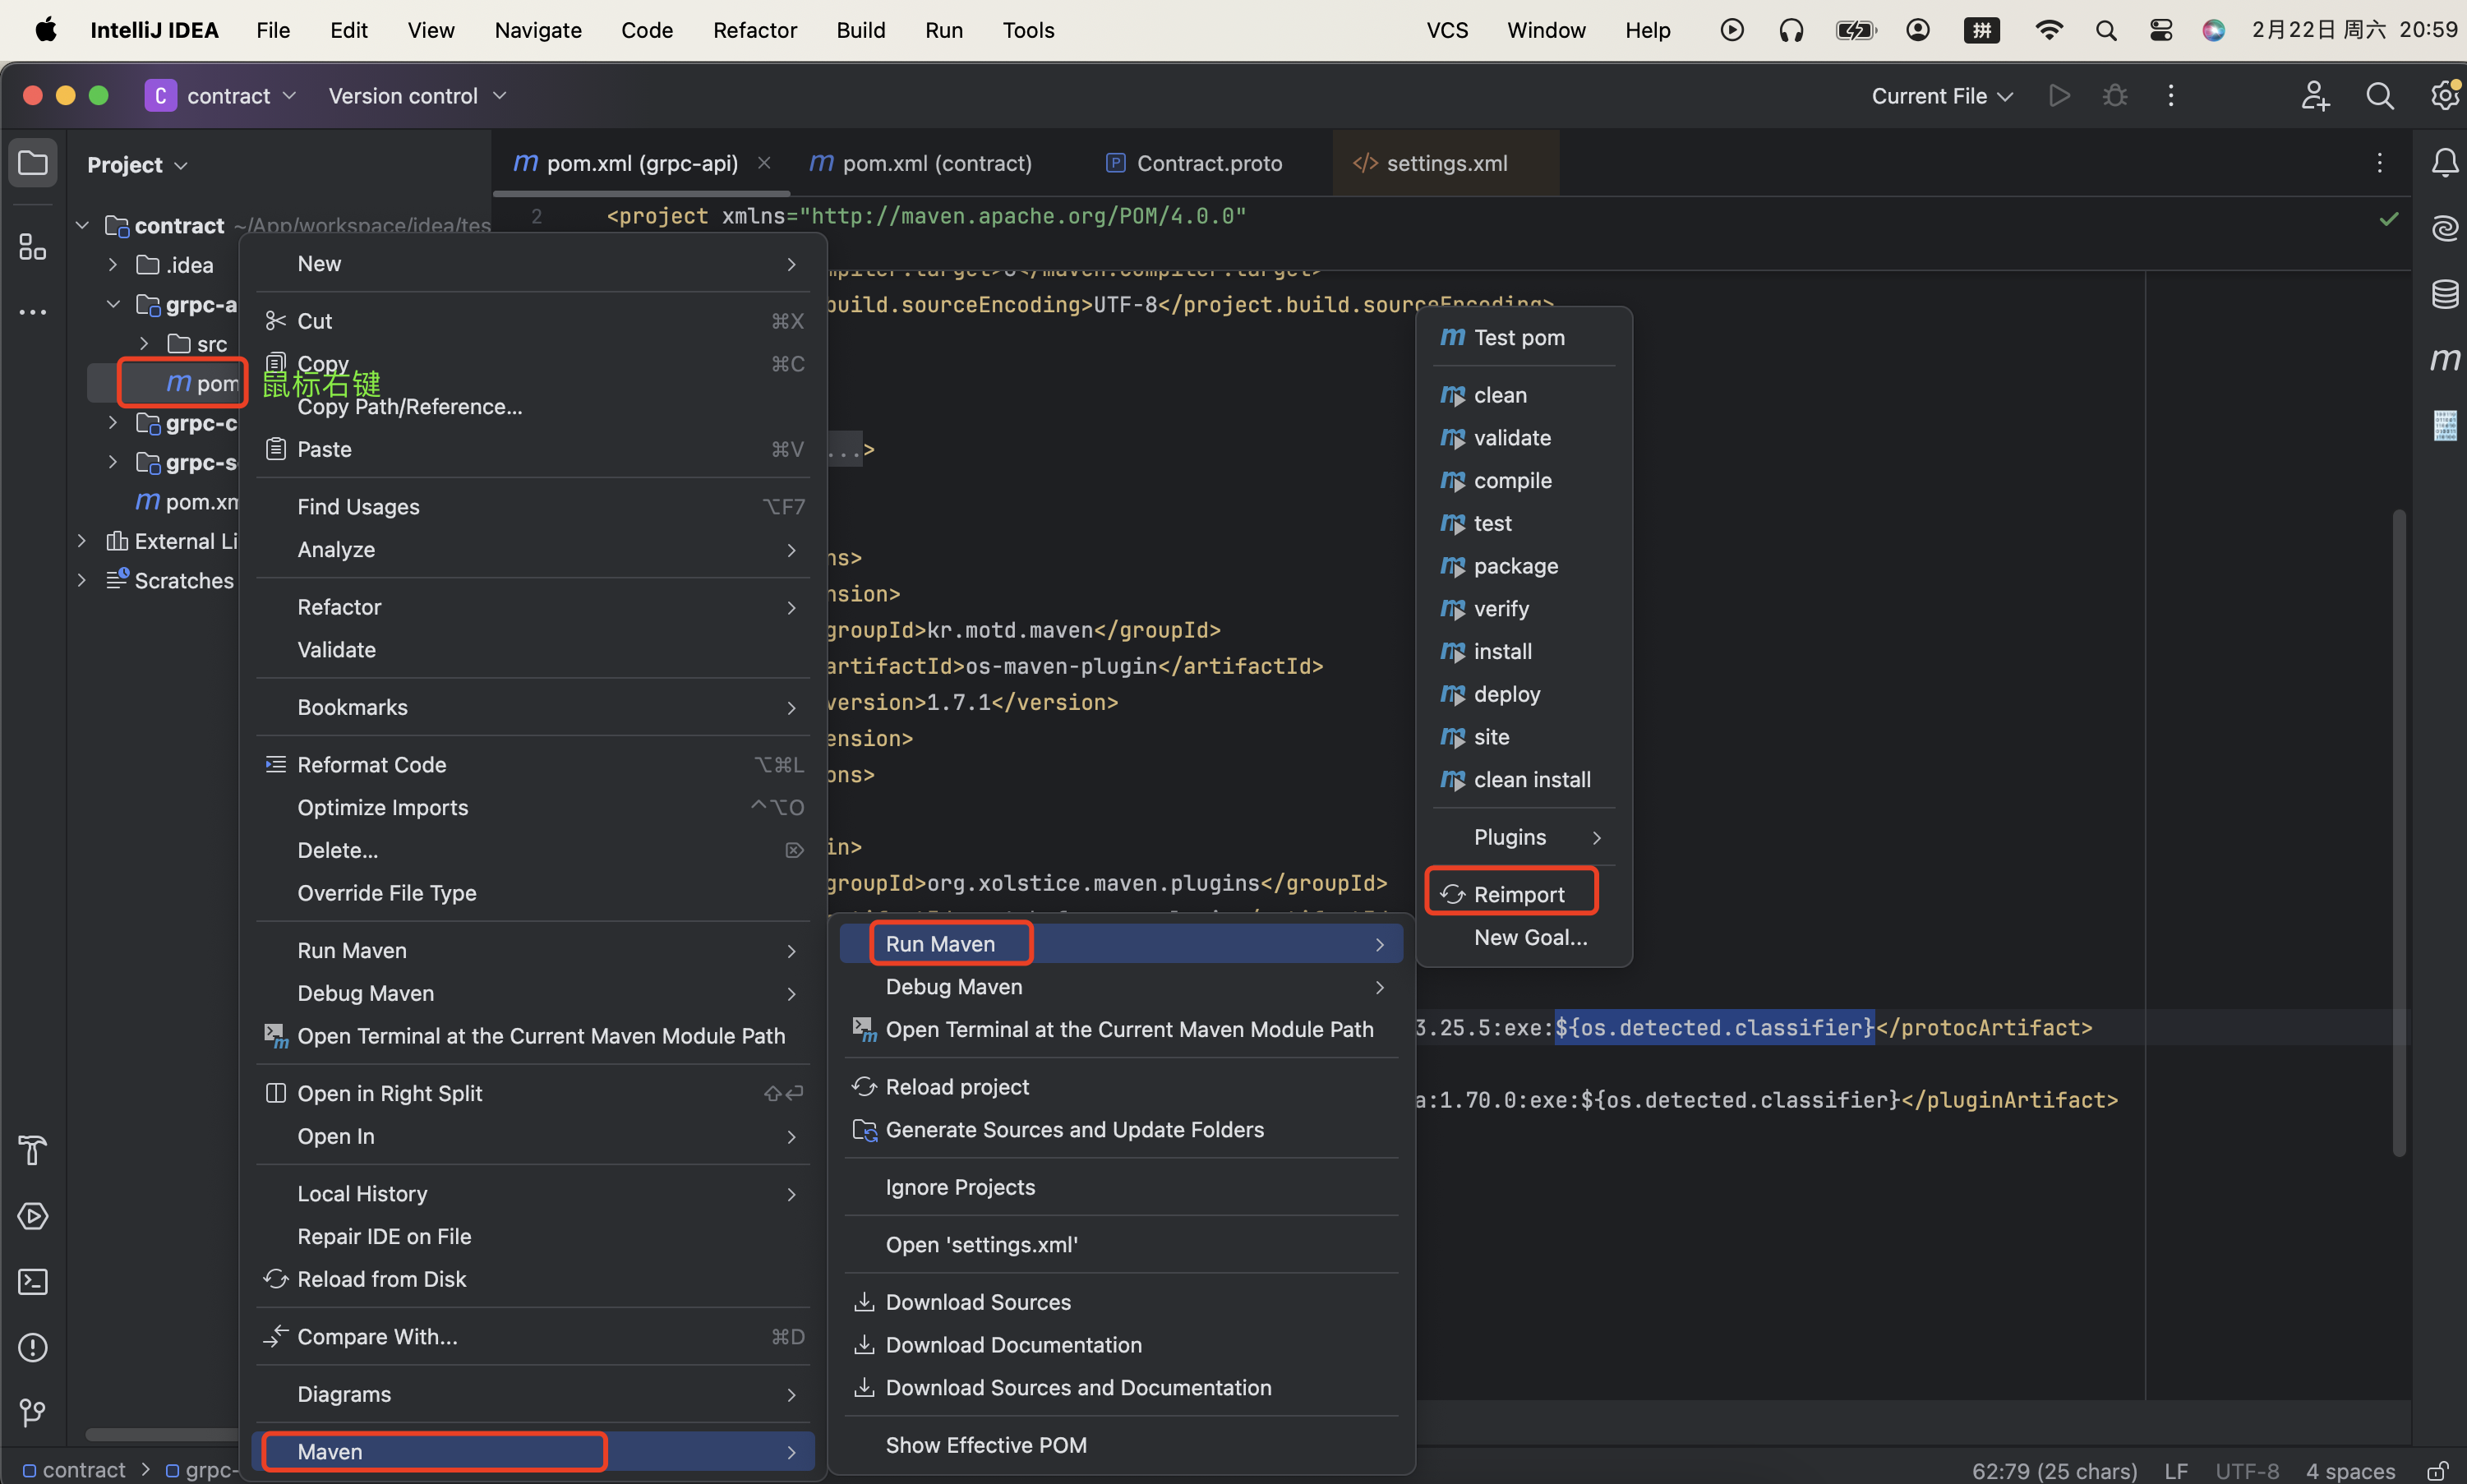Open the Problems tool window icon
Viewport: 2467px width, 1484px height.
33,1347
